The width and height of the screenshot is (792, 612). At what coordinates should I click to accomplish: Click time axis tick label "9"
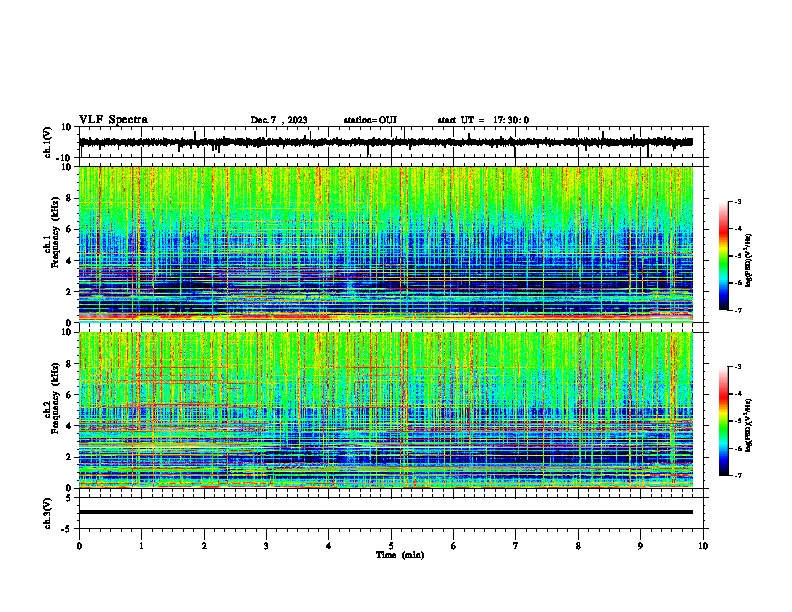(640, 546)
